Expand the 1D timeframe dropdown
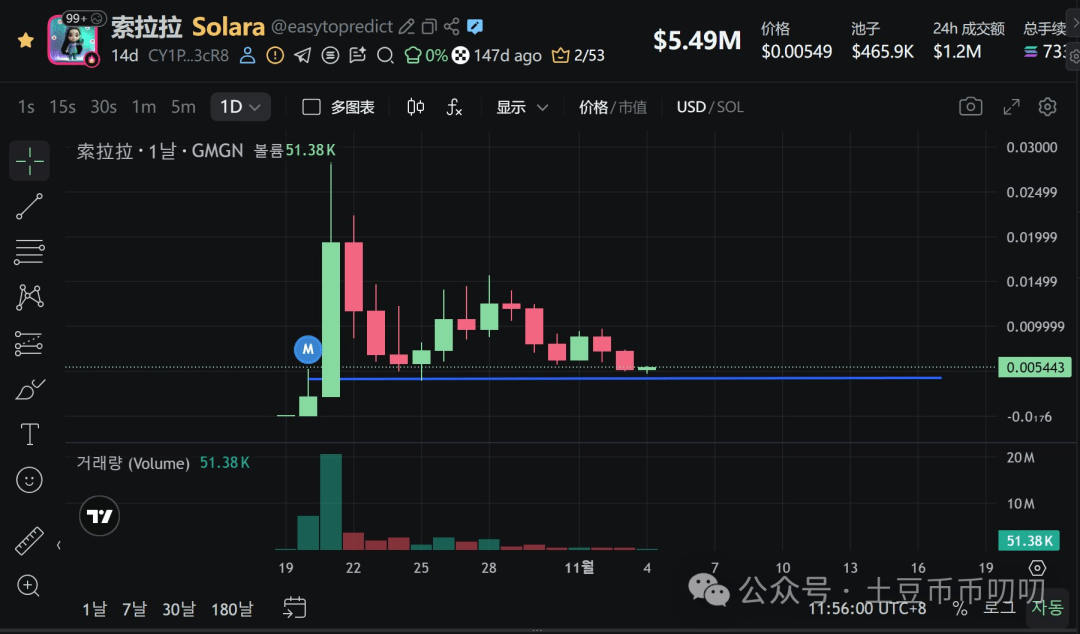Screen dimensions: 1080x634 240,107
